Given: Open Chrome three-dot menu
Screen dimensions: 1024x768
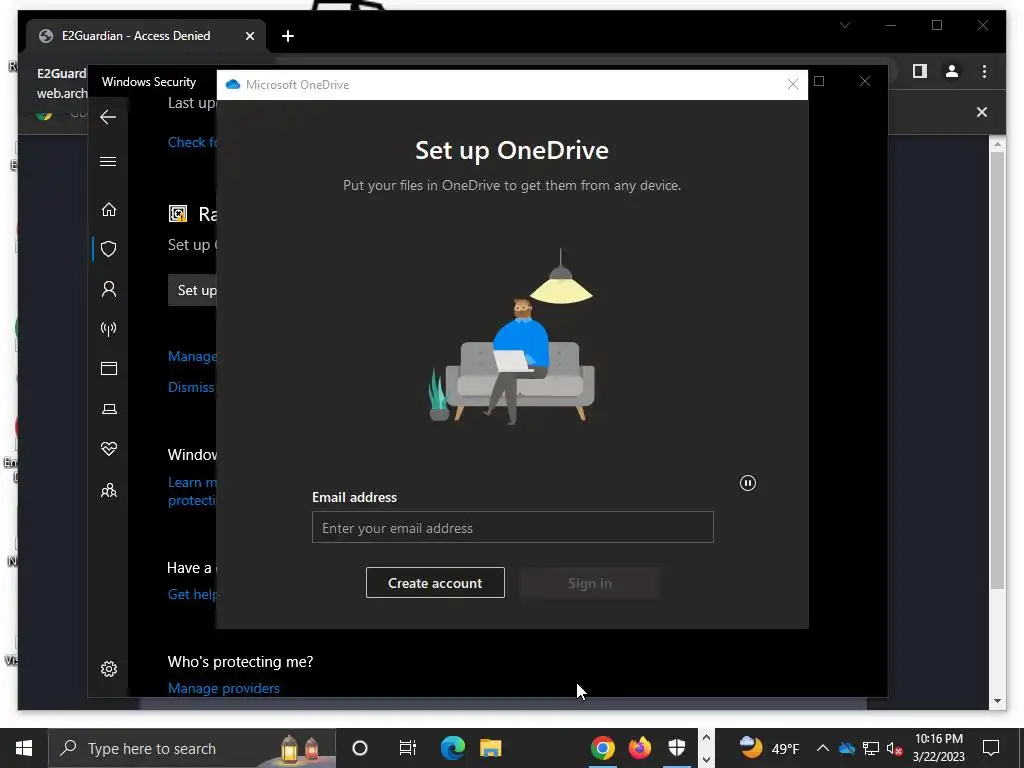Looking at the screenshot, I should pos(984,71).
